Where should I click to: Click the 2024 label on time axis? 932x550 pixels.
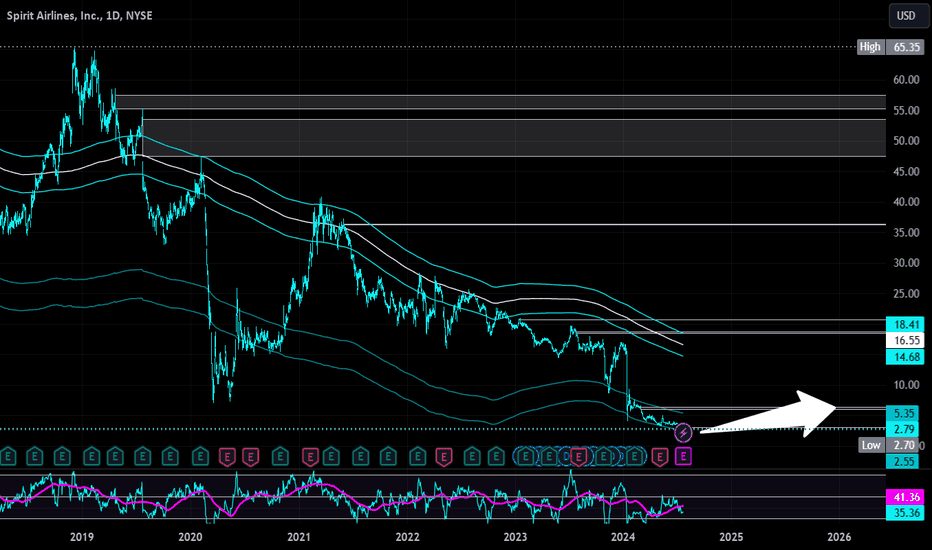tap(623, 537)
